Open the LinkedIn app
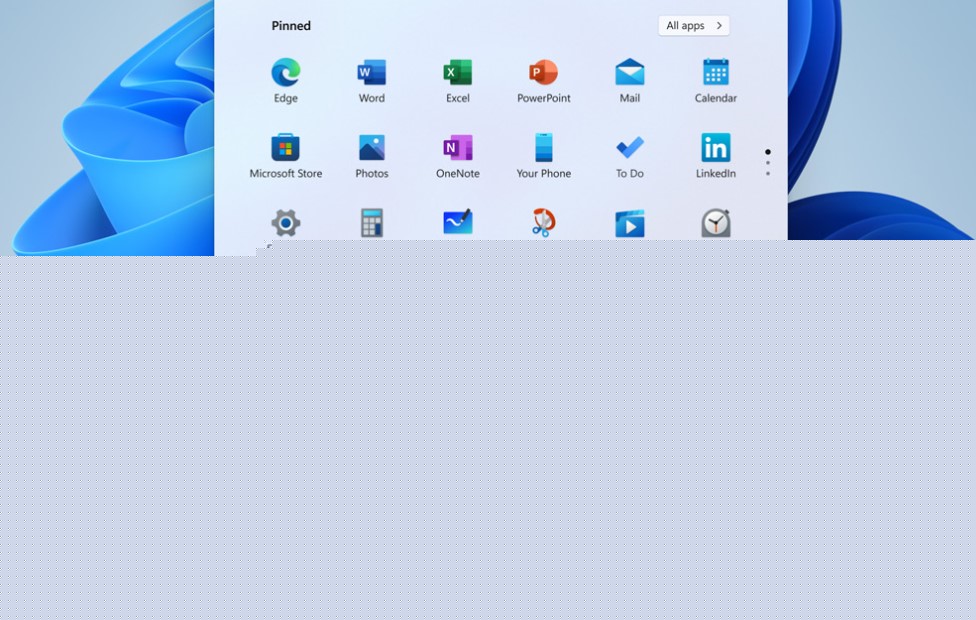 pyautogui.click(x=715, y=148)
